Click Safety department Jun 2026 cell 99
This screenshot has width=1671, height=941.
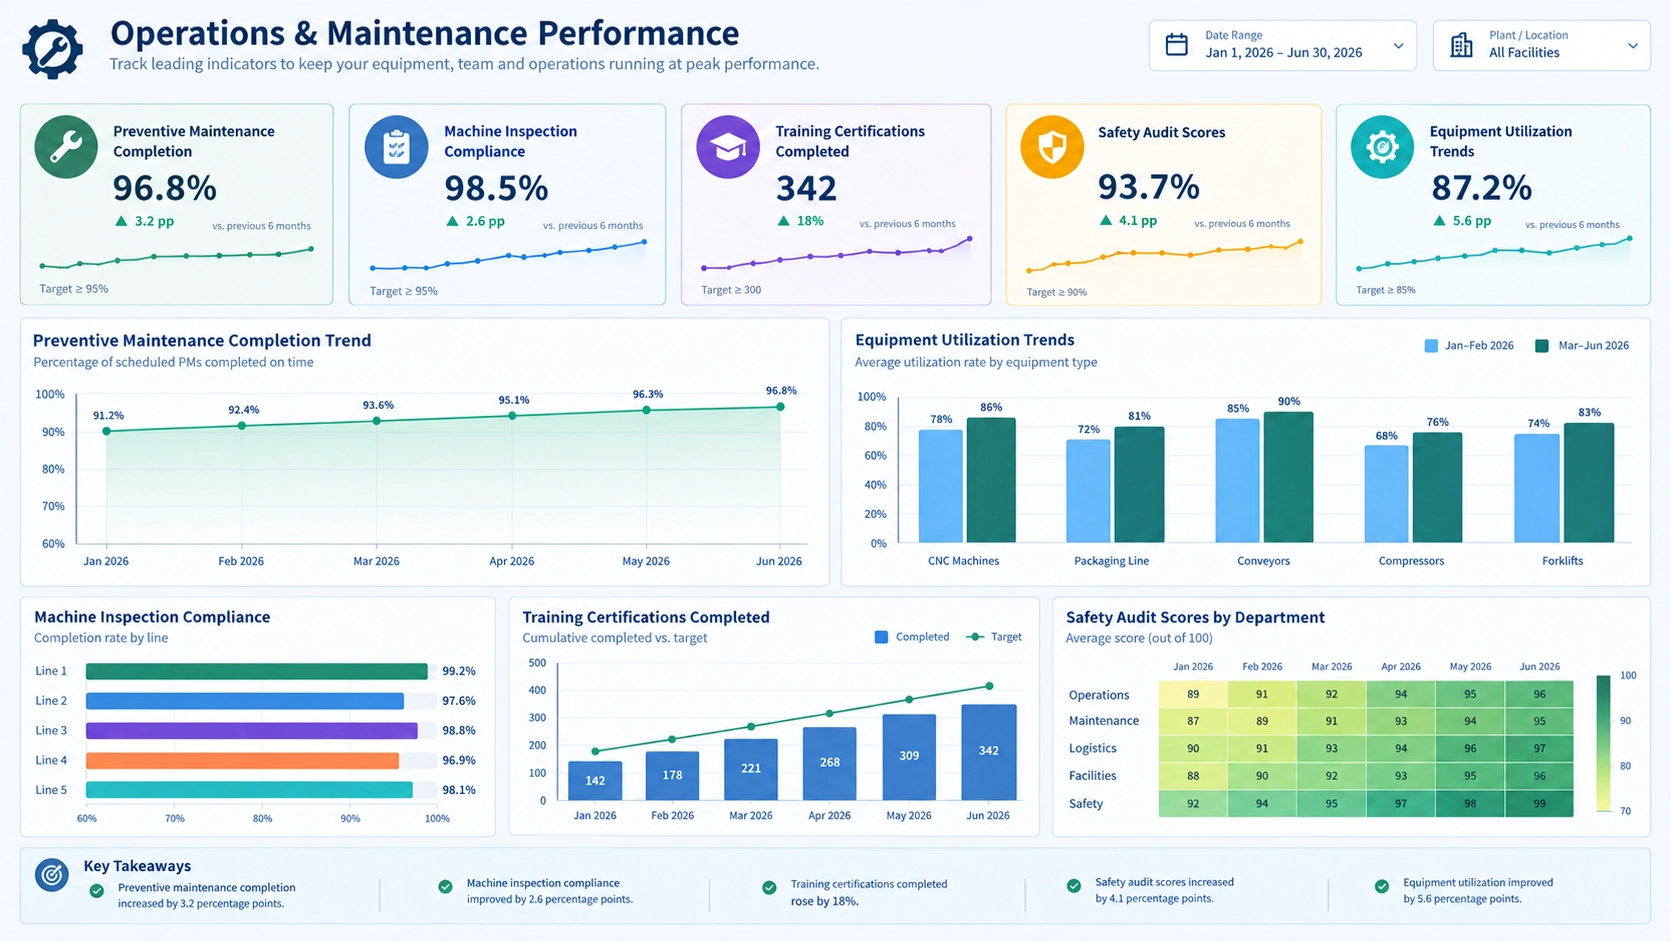pos(1539,803)
